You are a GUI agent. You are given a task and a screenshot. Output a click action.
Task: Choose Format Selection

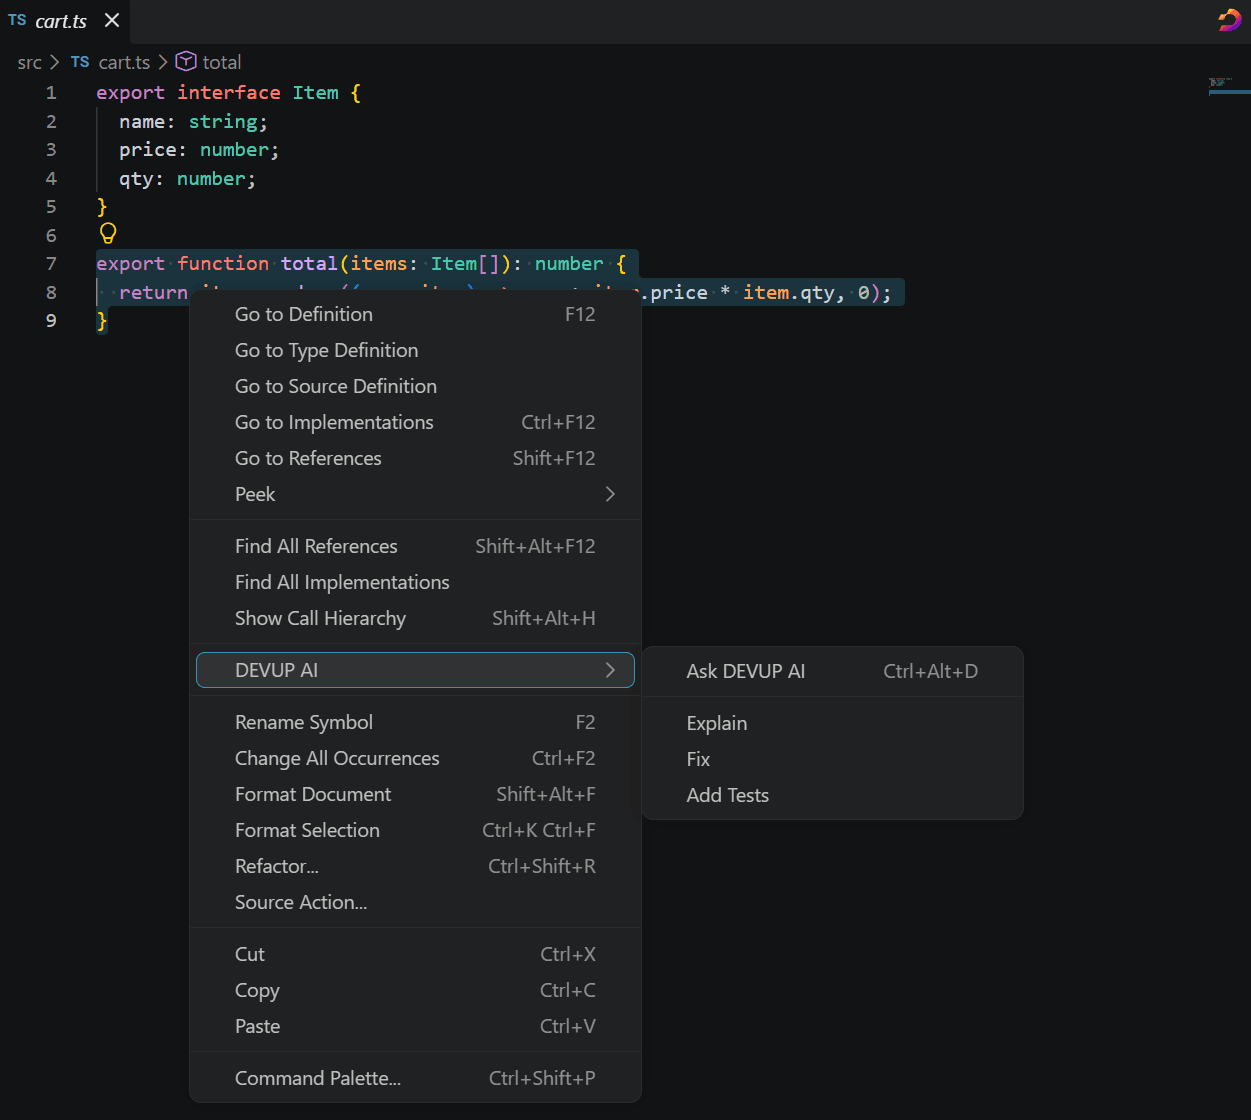415,830
